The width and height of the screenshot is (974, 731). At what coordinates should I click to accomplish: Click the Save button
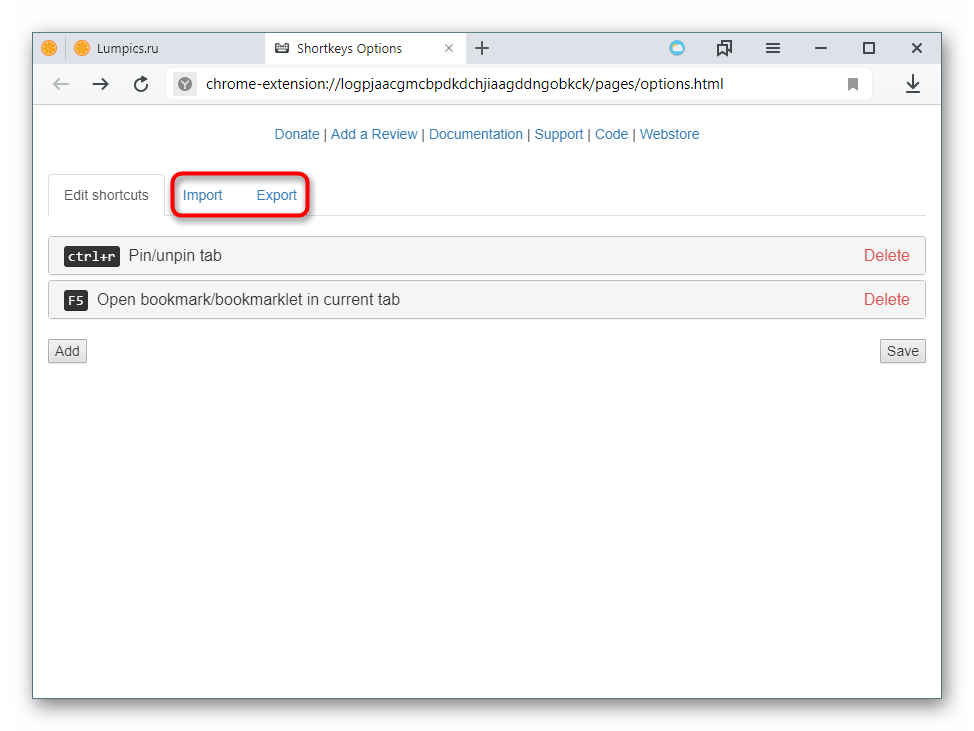(x=903, y=351)
